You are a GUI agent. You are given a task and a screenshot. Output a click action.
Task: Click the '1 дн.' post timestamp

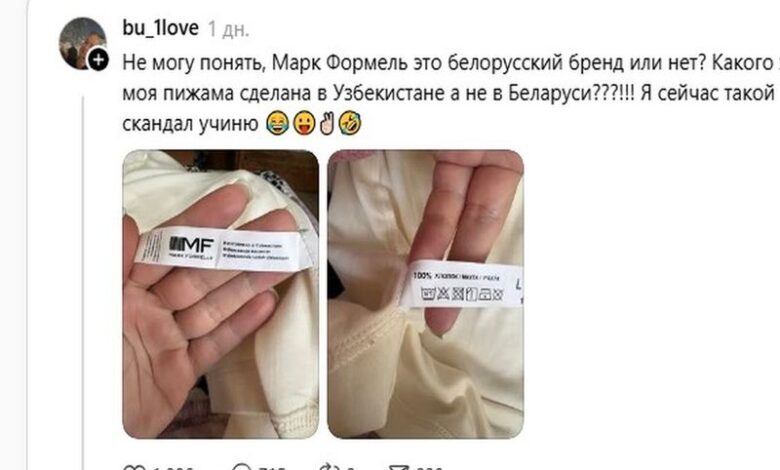[x=228, y=29]
